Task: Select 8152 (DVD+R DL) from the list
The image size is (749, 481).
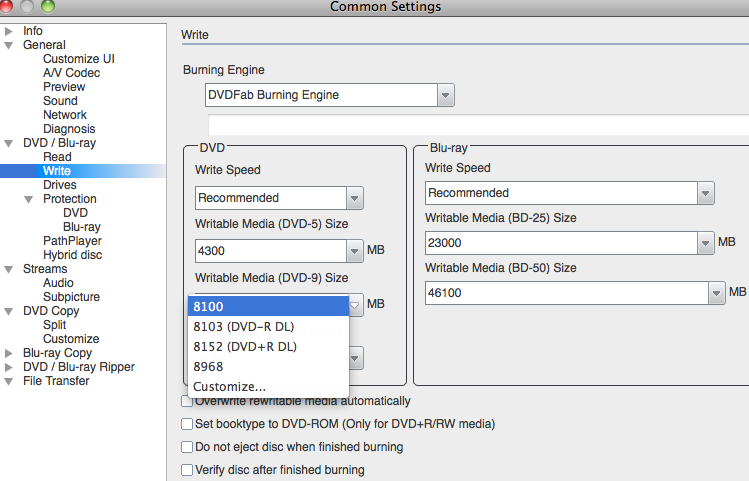Action: tap(245, 346)
